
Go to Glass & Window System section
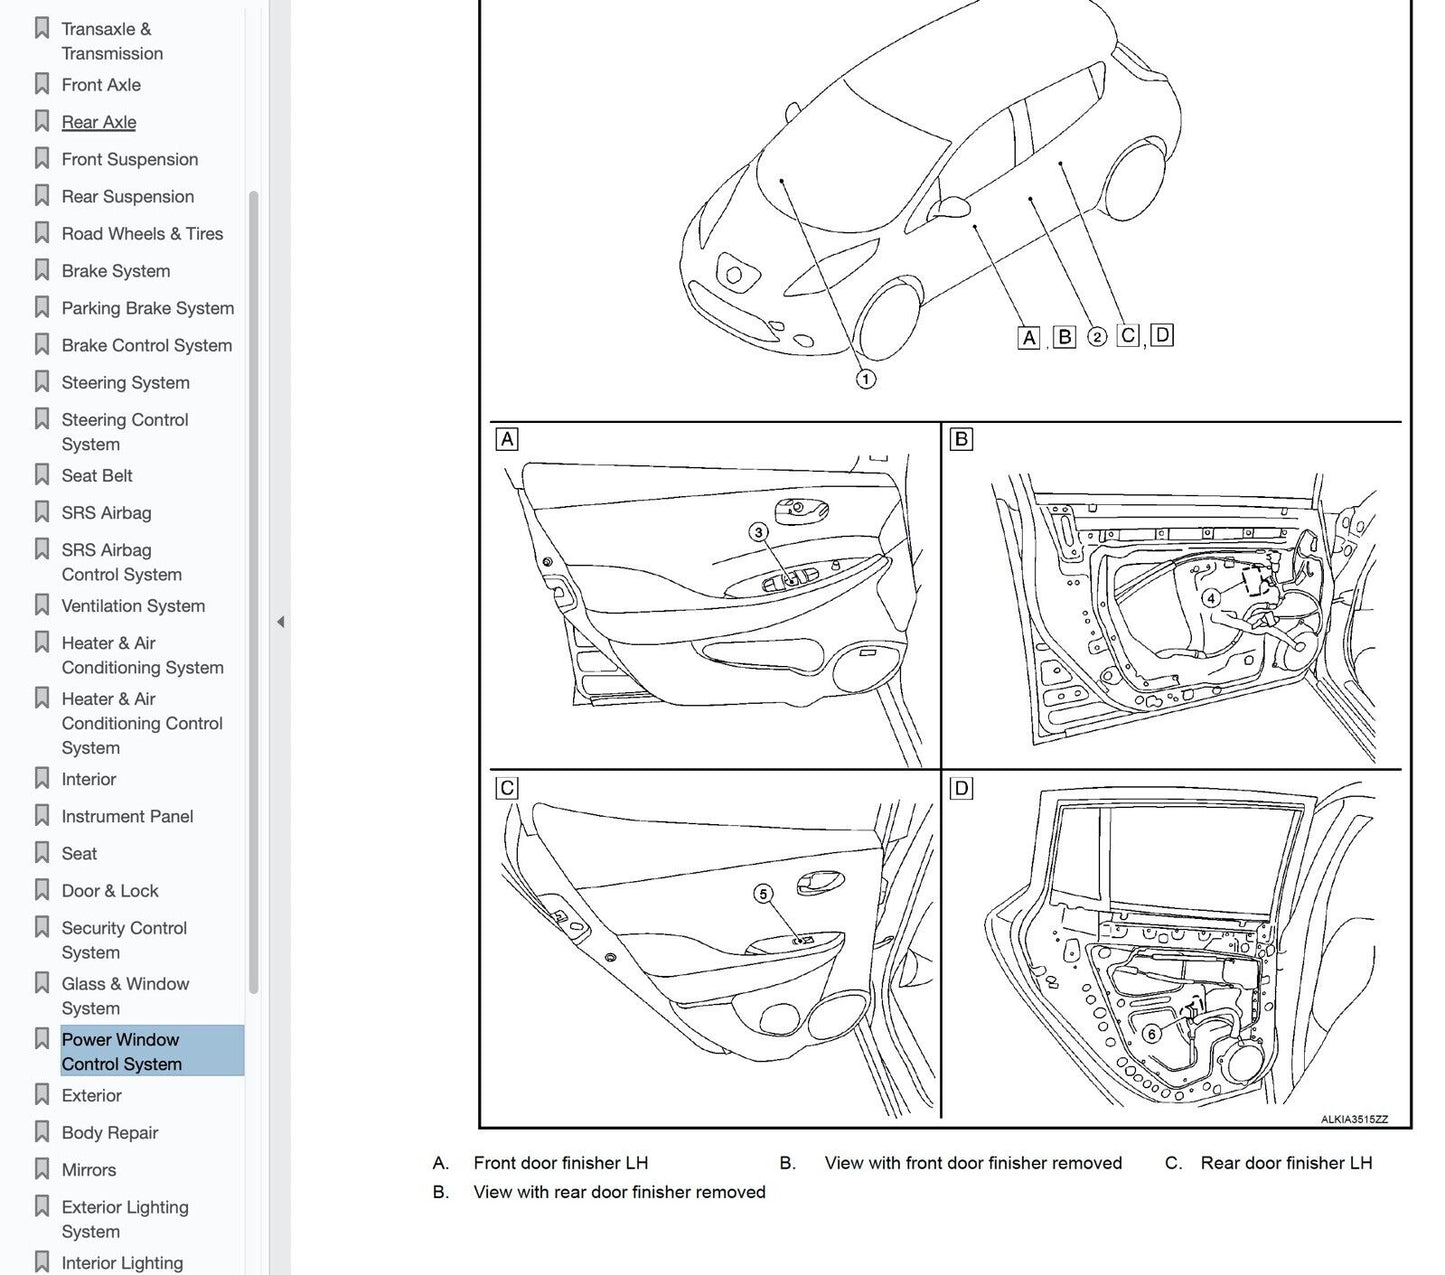click(x=125, y=996)
